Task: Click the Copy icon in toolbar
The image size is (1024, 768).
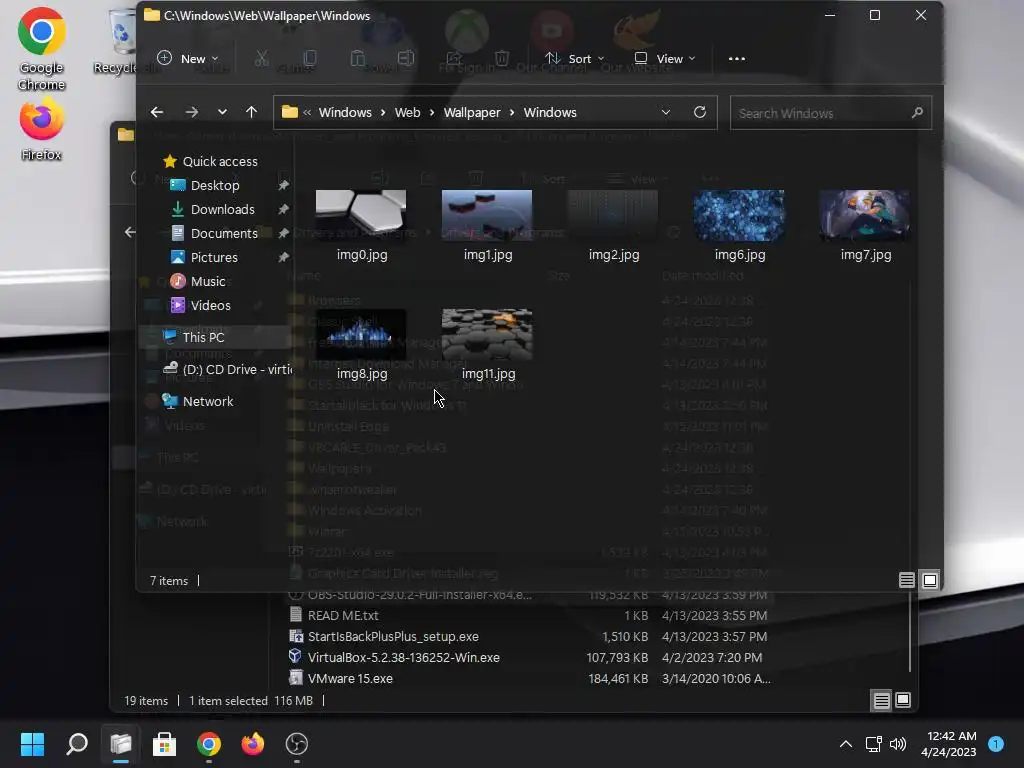Action: pos(310,59)
